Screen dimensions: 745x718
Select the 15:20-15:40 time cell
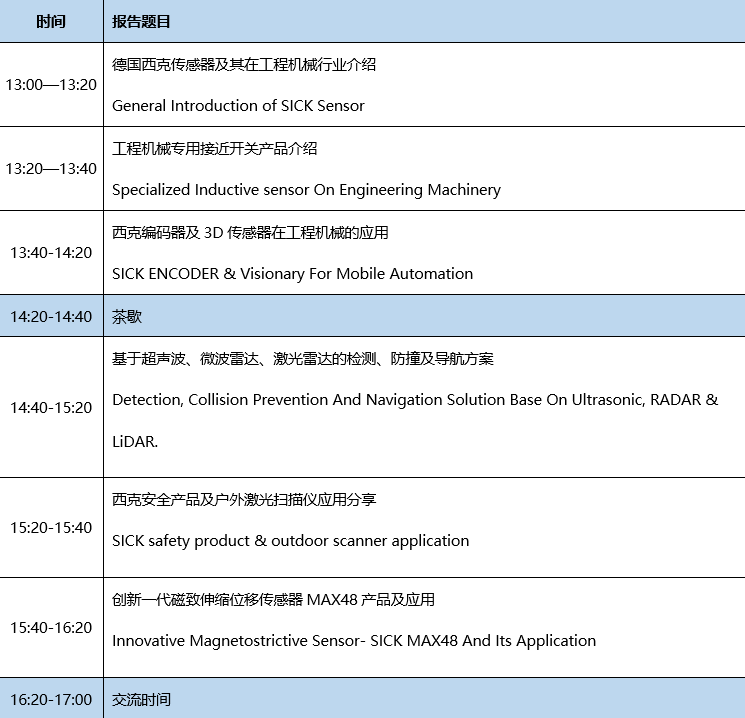pos(51,527)
